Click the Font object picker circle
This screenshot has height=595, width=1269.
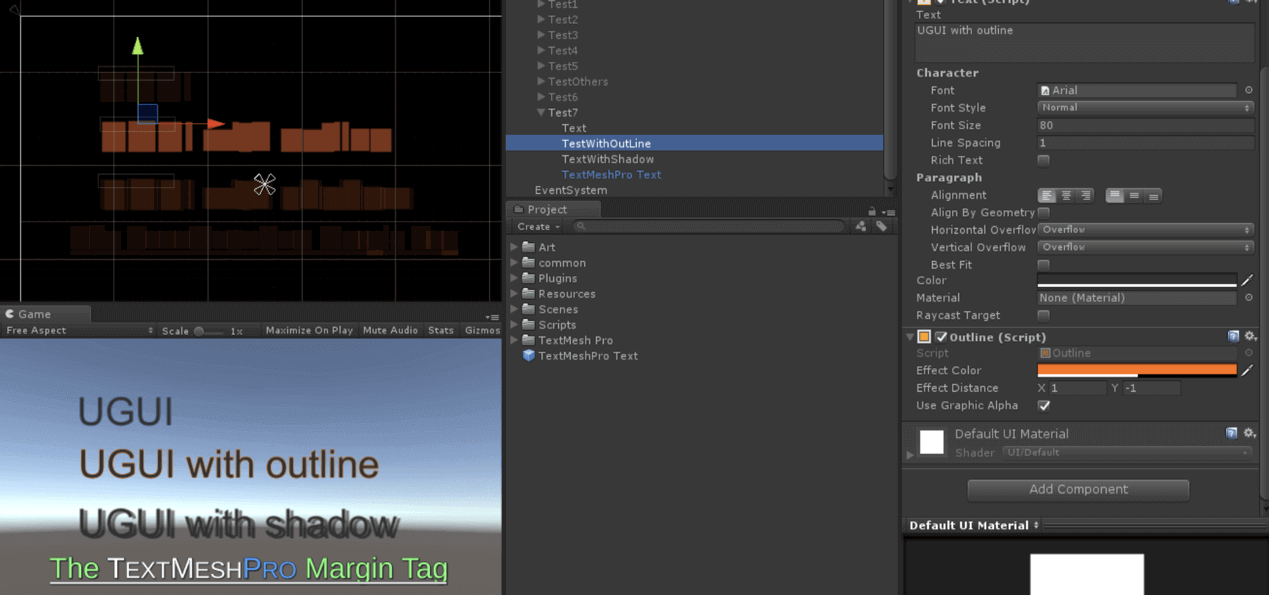coord(1249,91)
